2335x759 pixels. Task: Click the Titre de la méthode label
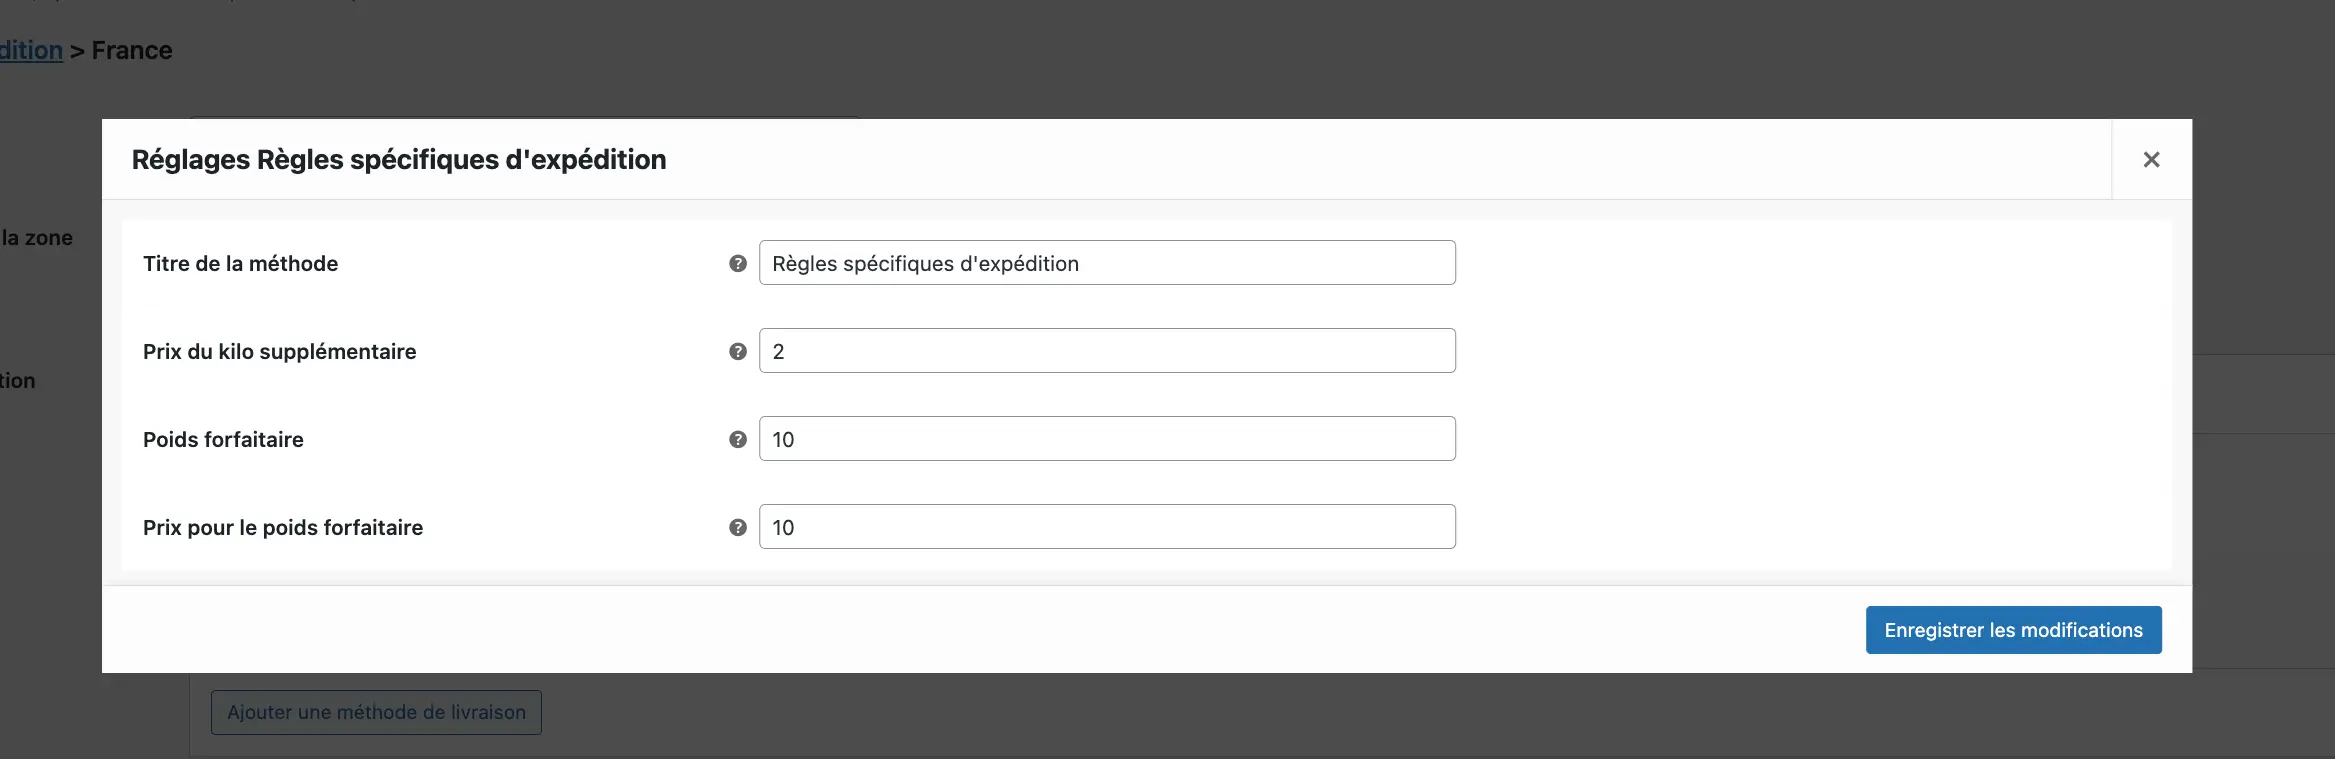coord(240,264)
